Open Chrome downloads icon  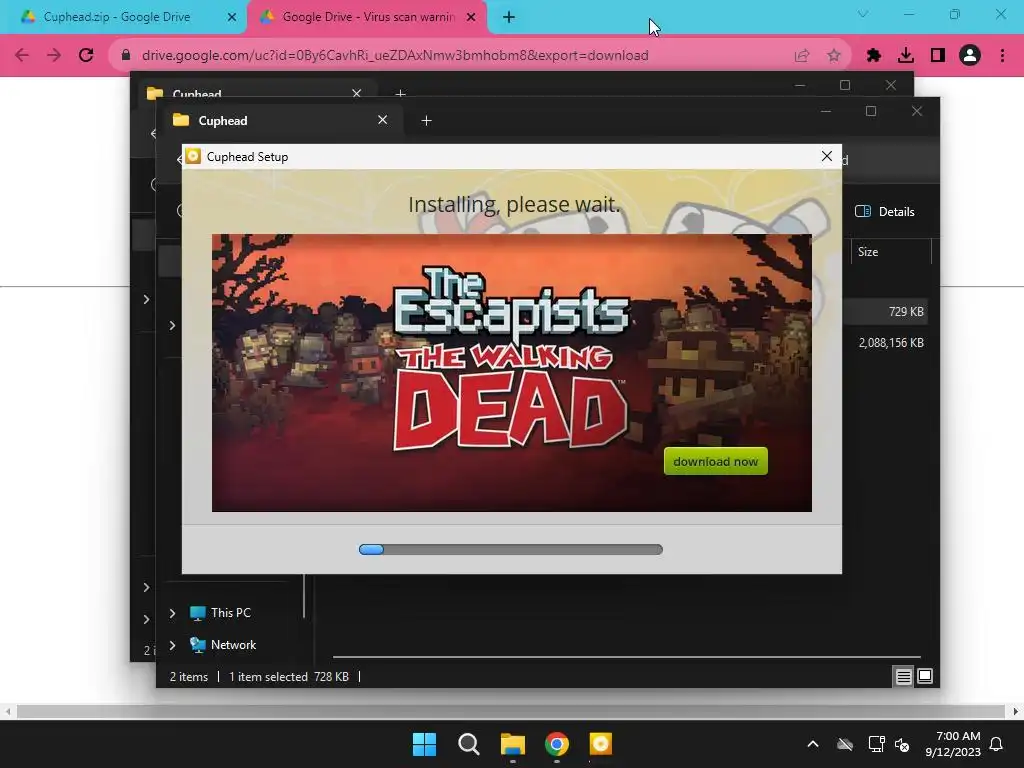point(906,56)
